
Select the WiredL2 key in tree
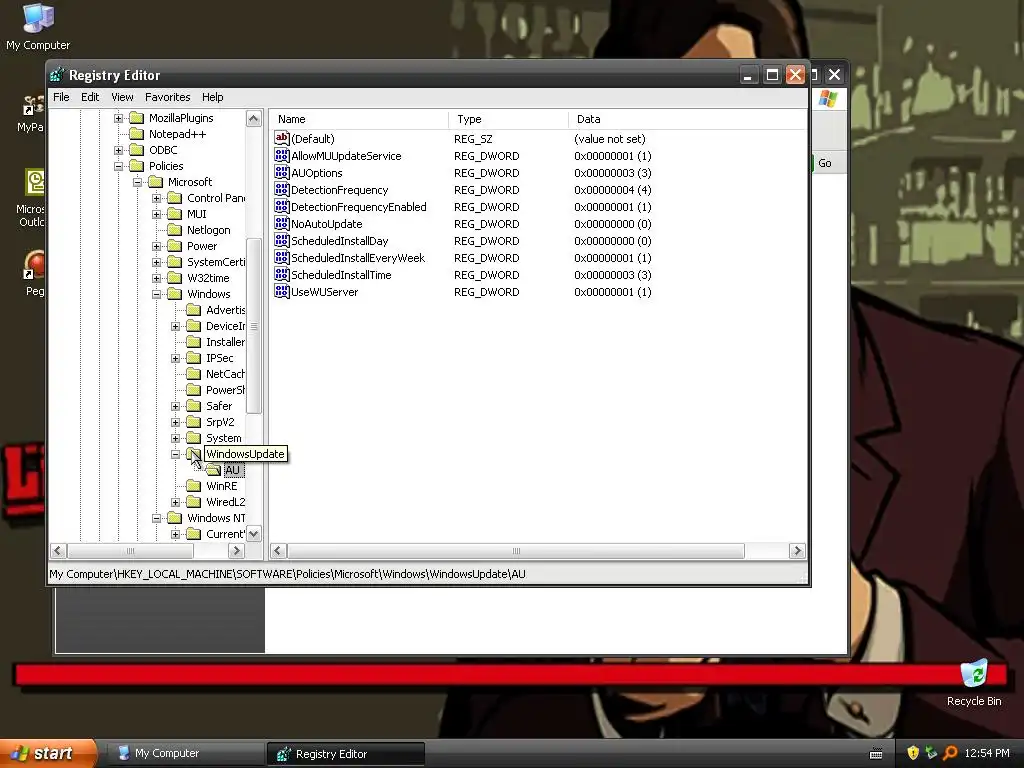click(x=225, y=502)
